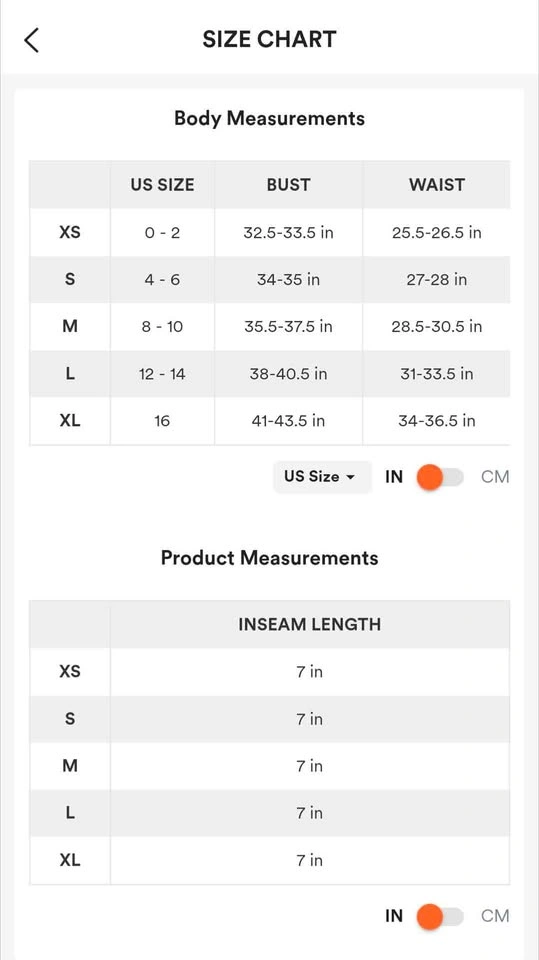Image resolution: width=539 pixels, height=960 pixels.
Task: Click the US SIZE column header
Action: 162,185
